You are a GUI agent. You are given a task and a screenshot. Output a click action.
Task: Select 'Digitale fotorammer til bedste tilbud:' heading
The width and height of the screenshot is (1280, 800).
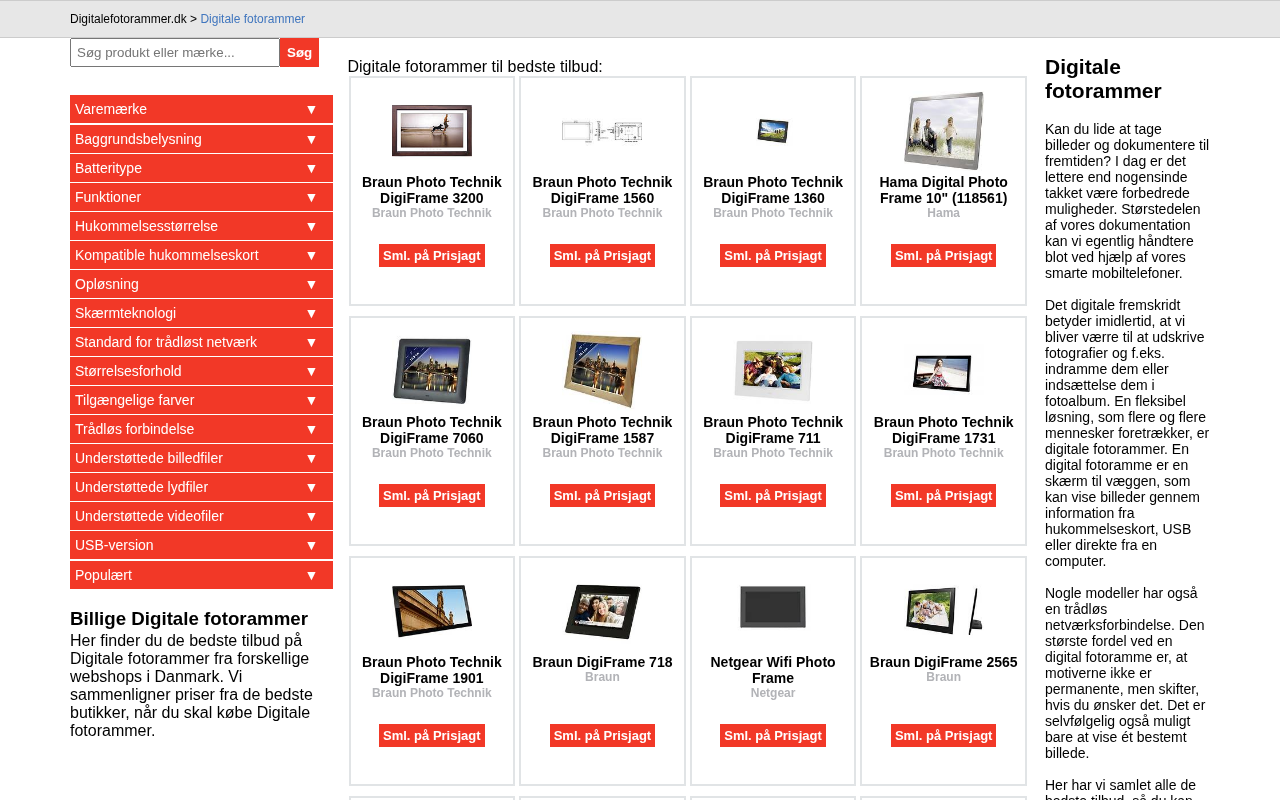[475, 67]
